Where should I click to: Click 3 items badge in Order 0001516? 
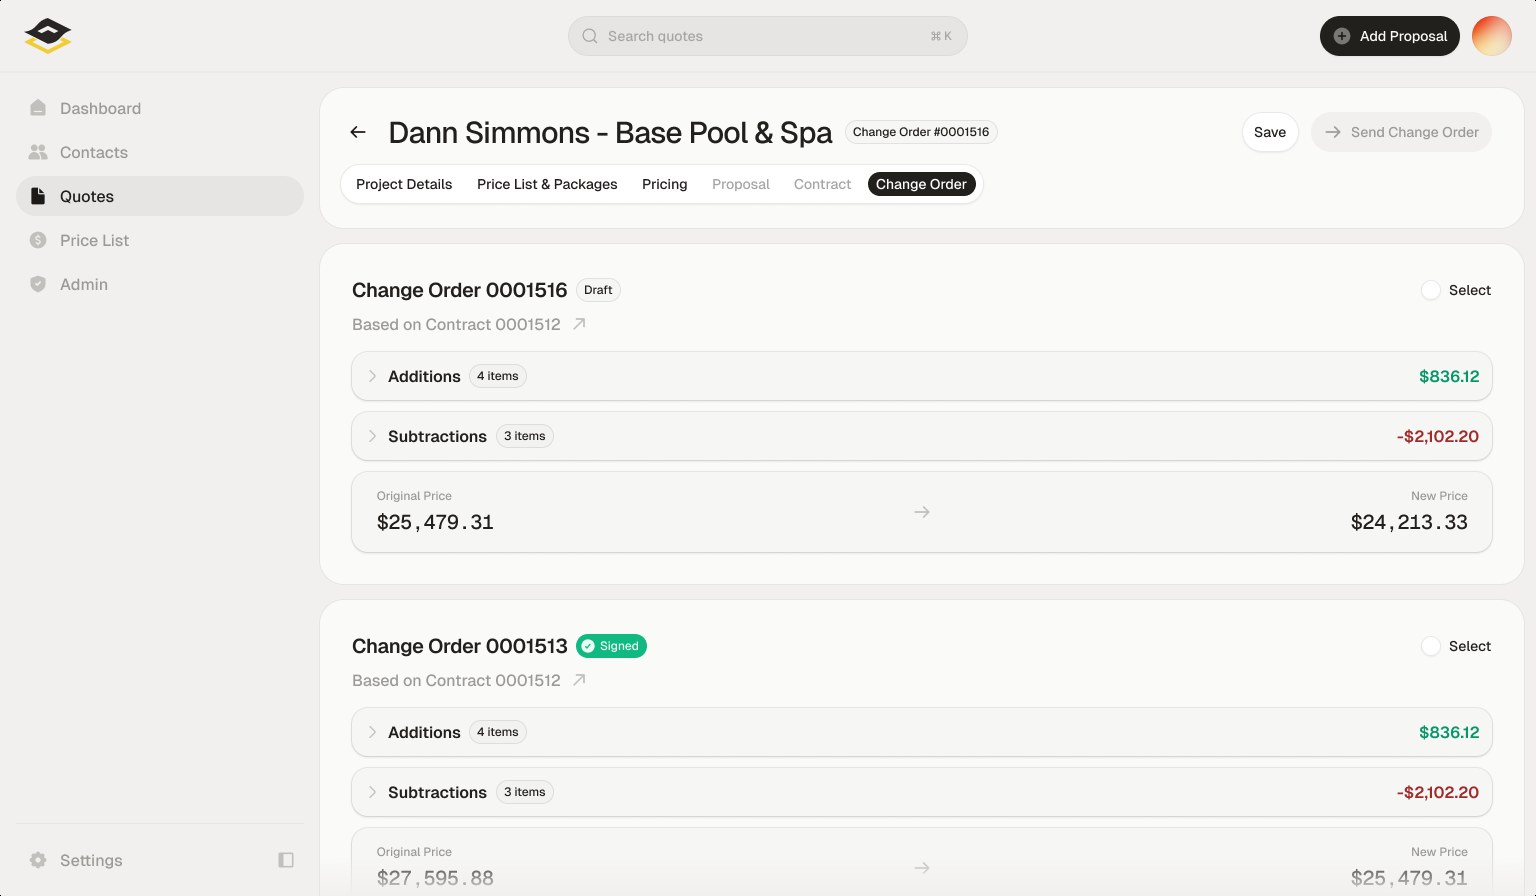click(x=525, y=436)
